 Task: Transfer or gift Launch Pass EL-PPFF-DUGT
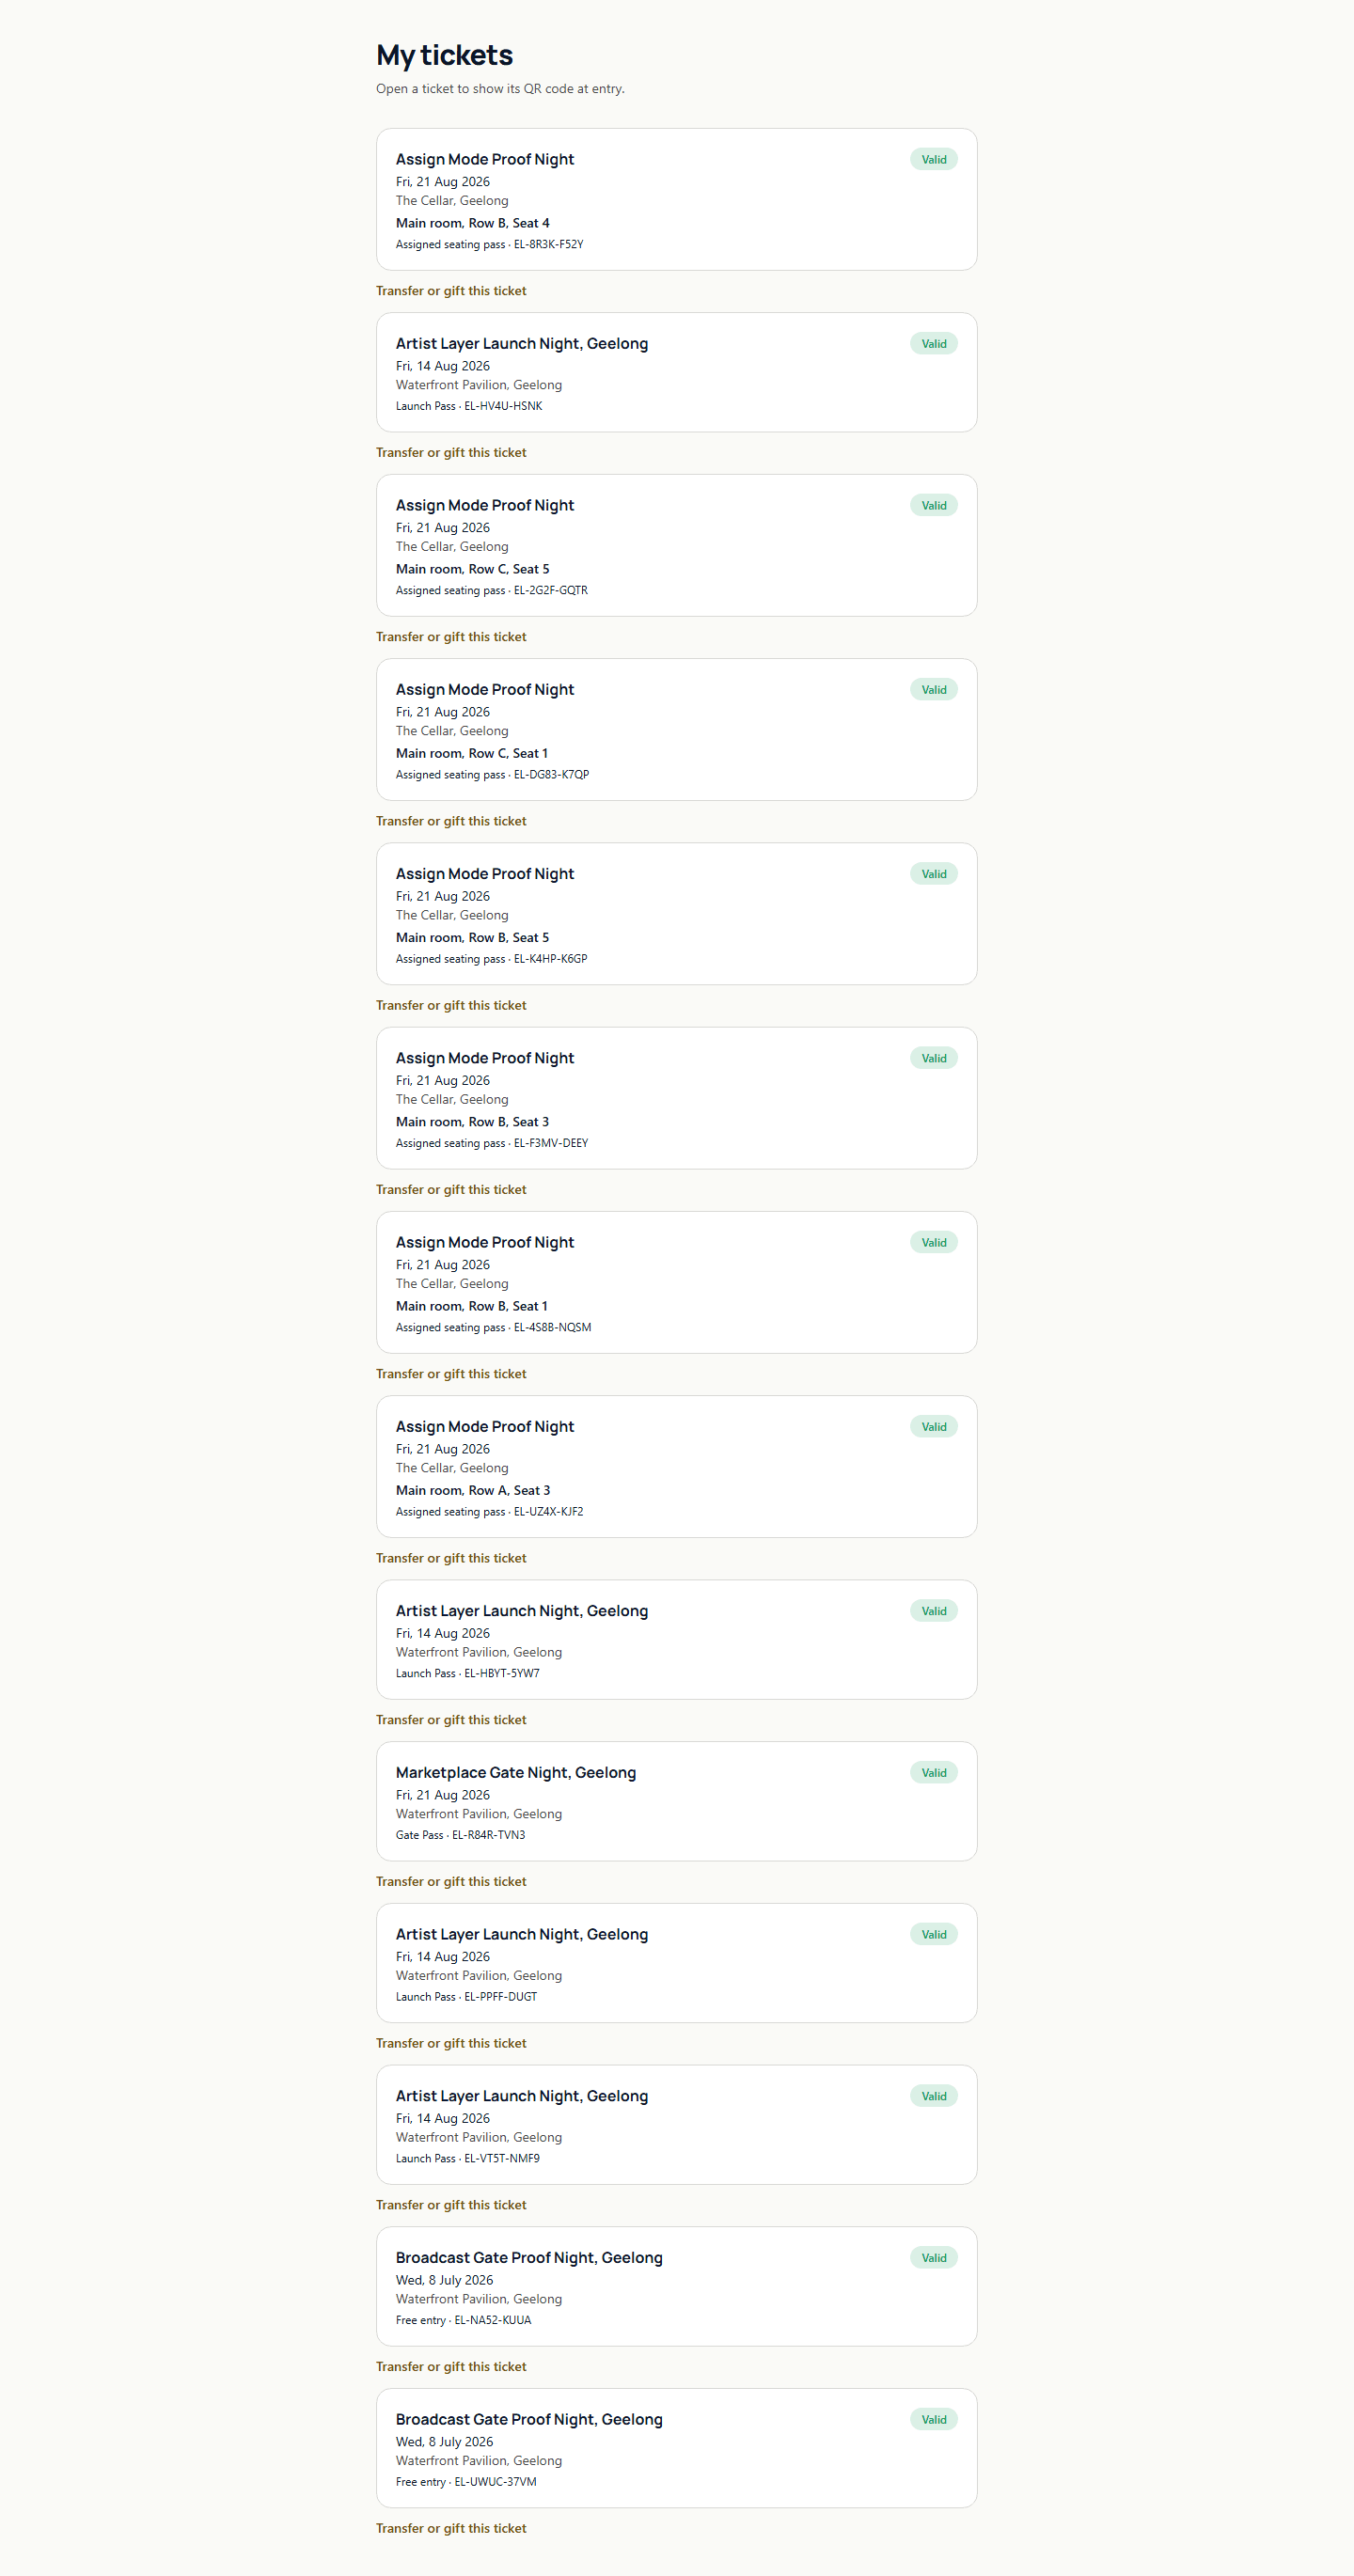click(x=451, y=2043)
